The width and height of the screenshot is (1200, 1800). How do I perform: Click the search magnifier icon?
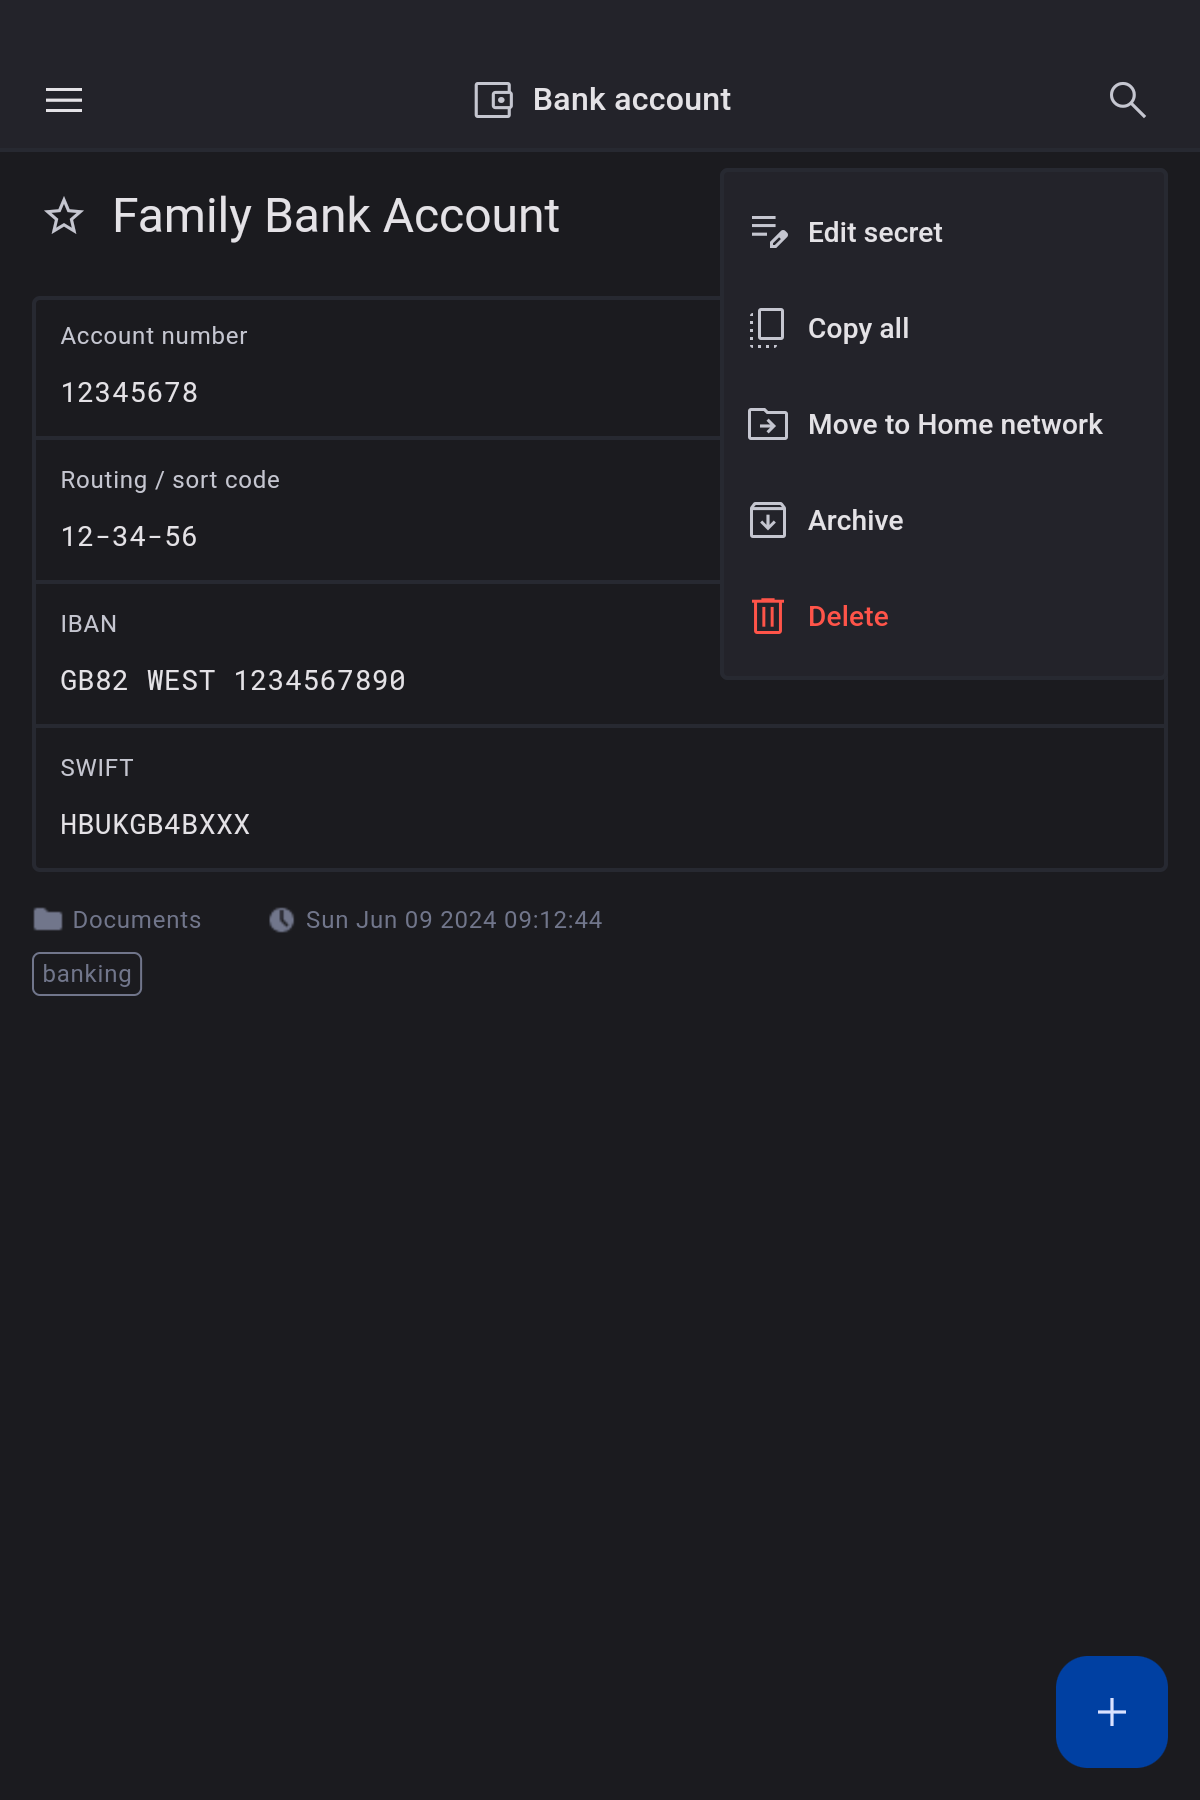1127,100
